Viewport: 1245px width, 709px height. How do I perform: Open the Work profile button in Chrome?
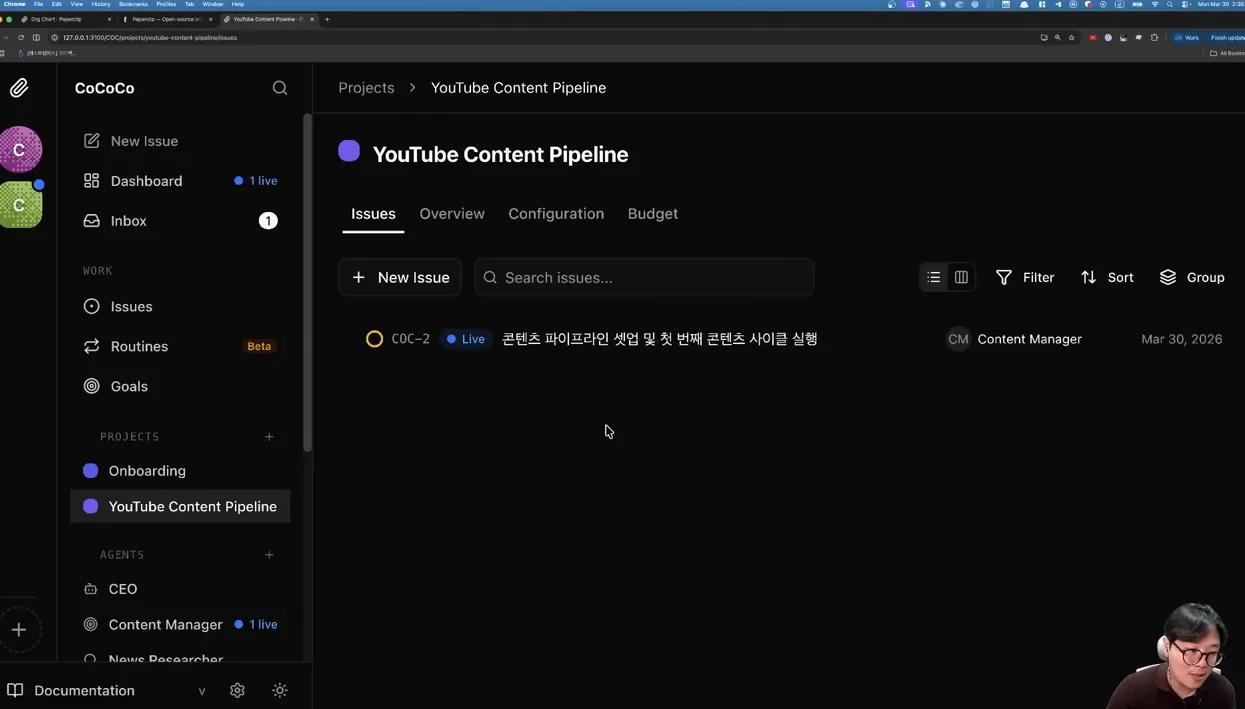[x=1187, y=38]
